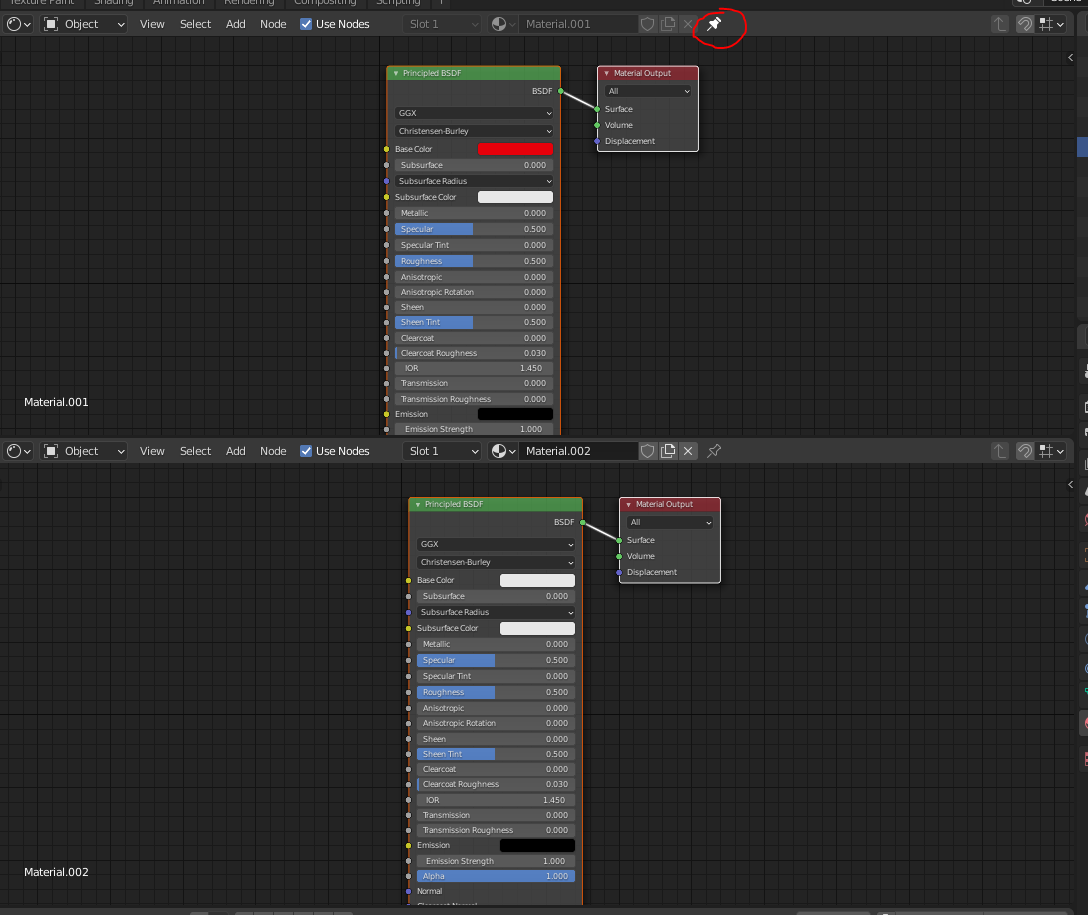The width and height of the screenshot is (1088, 915).
Task: Show sidebar using arrow in lower editor
Action: (1071, 484)
